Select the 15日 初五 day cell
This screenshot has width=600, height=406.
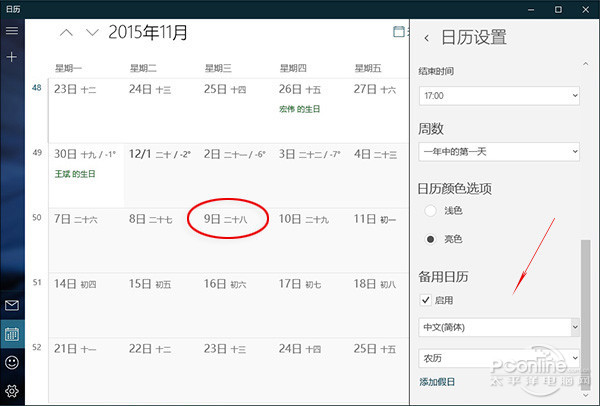tap(161, 305)
